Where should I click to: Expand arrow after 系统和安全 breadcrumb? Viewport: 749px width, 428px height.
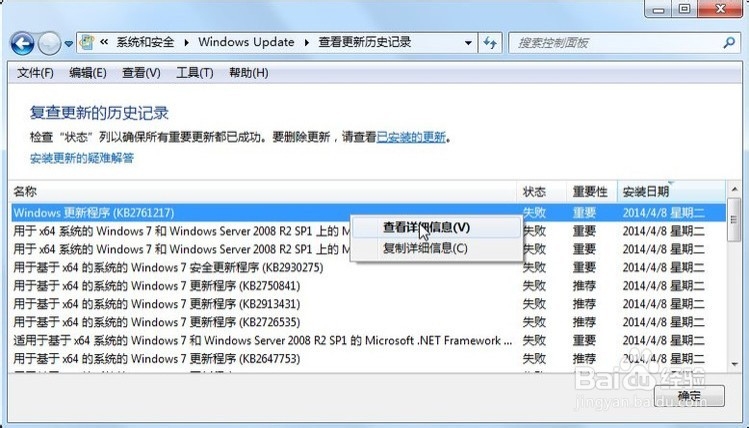pos(186,42)
